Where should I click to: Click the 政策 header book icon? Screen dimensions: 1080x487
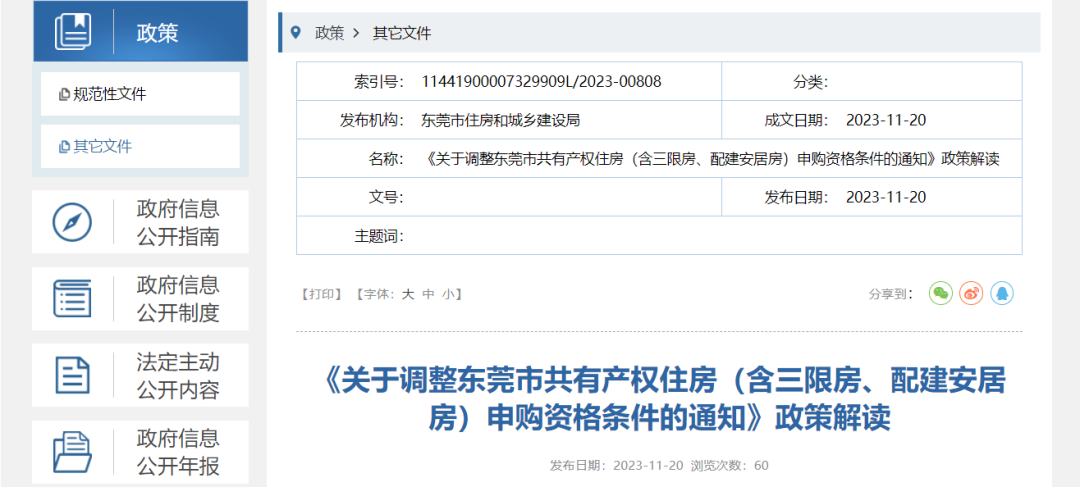tap(73, 32)
